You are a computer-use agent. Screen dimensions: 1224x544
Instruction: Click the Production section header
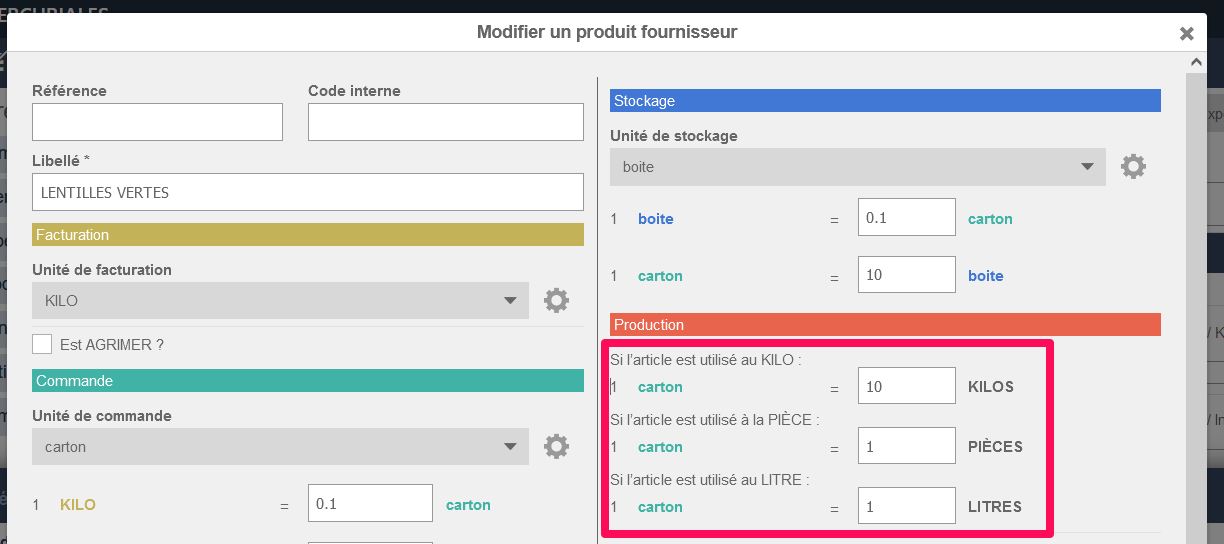tap(885, 325)
